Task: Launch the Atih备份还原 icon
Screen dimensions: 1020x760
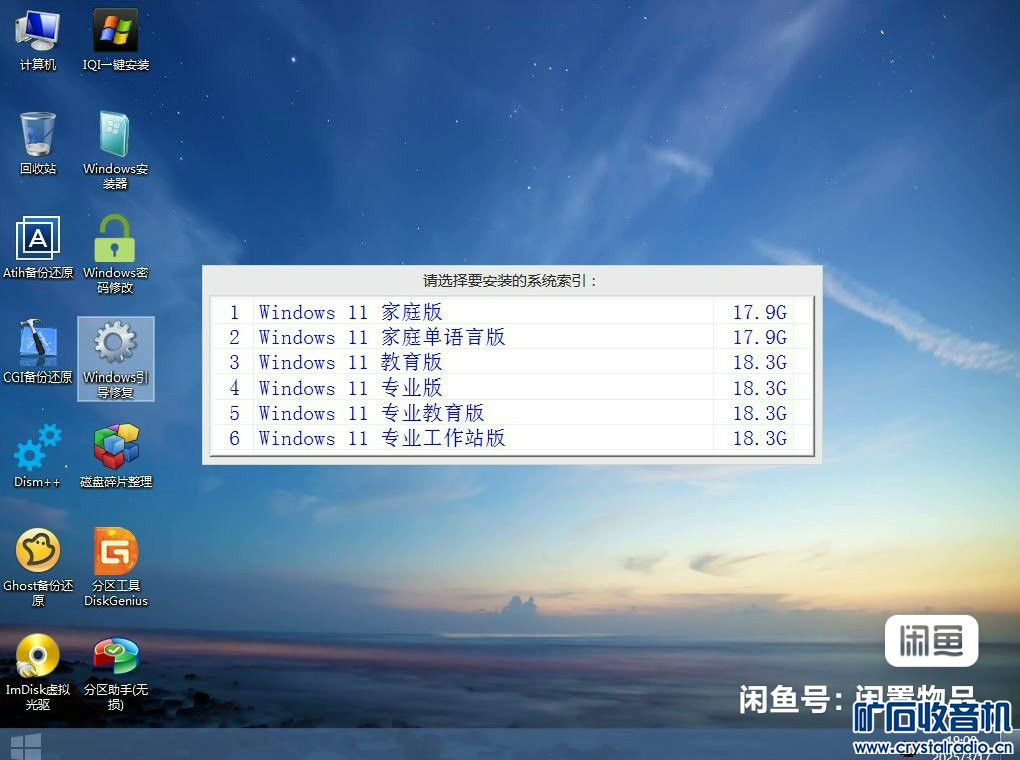Action: click(38, 248)
